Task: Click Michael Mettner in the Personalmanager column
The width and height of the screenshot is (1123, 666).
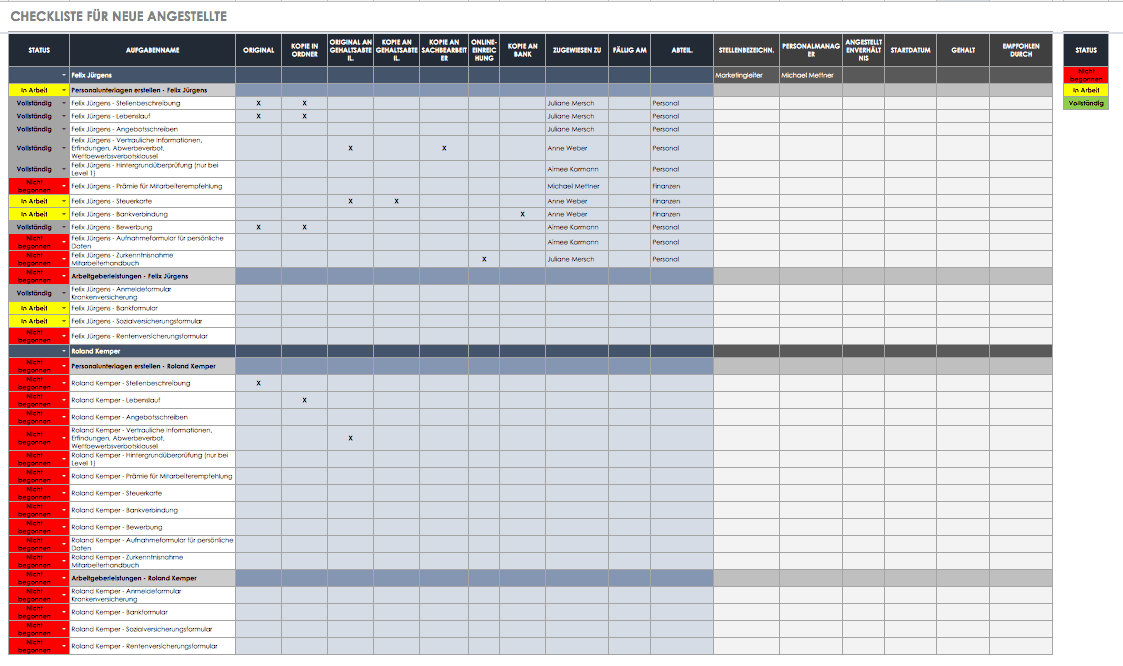Action: (x=810, y=75)
